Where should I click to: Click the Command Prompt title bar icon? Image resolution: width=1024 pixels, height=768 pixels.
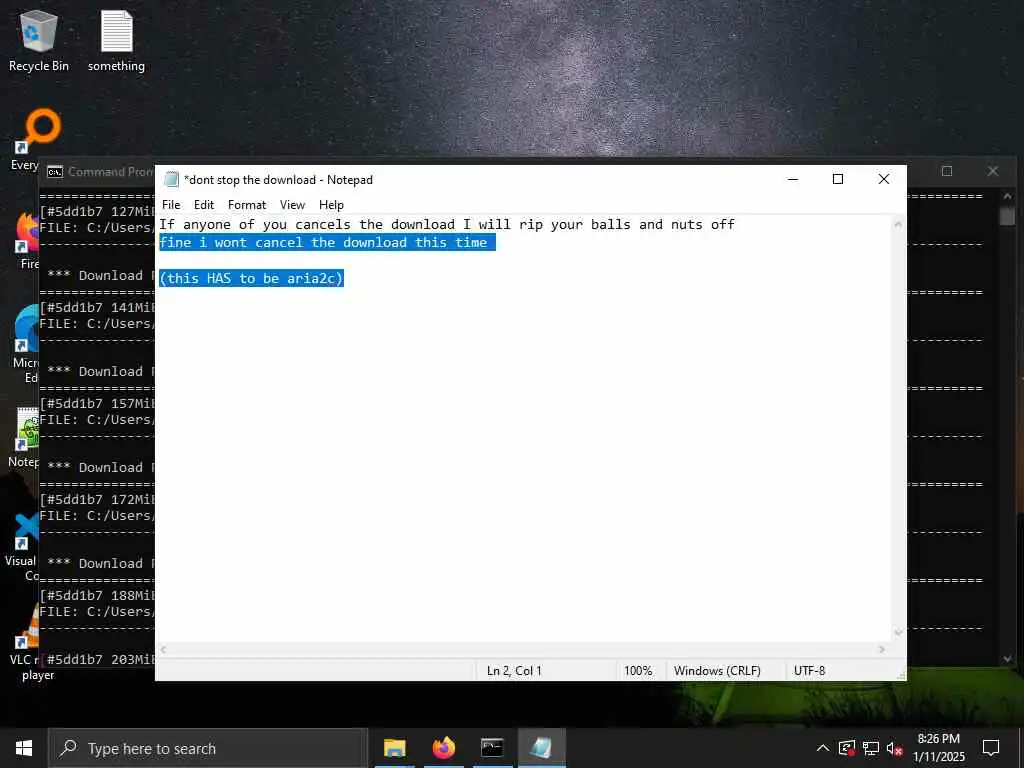[x=55, y=172]
